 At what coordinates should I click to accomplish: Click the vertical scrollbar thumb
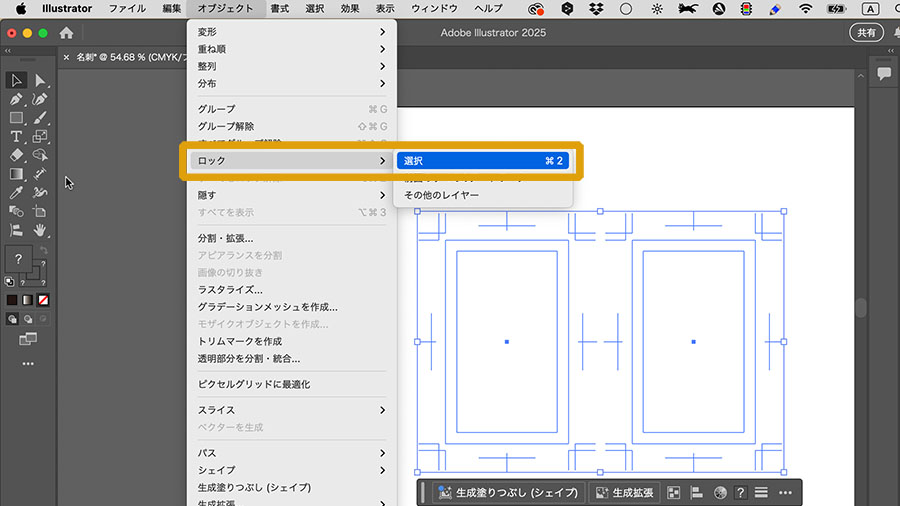click(860, 308)
